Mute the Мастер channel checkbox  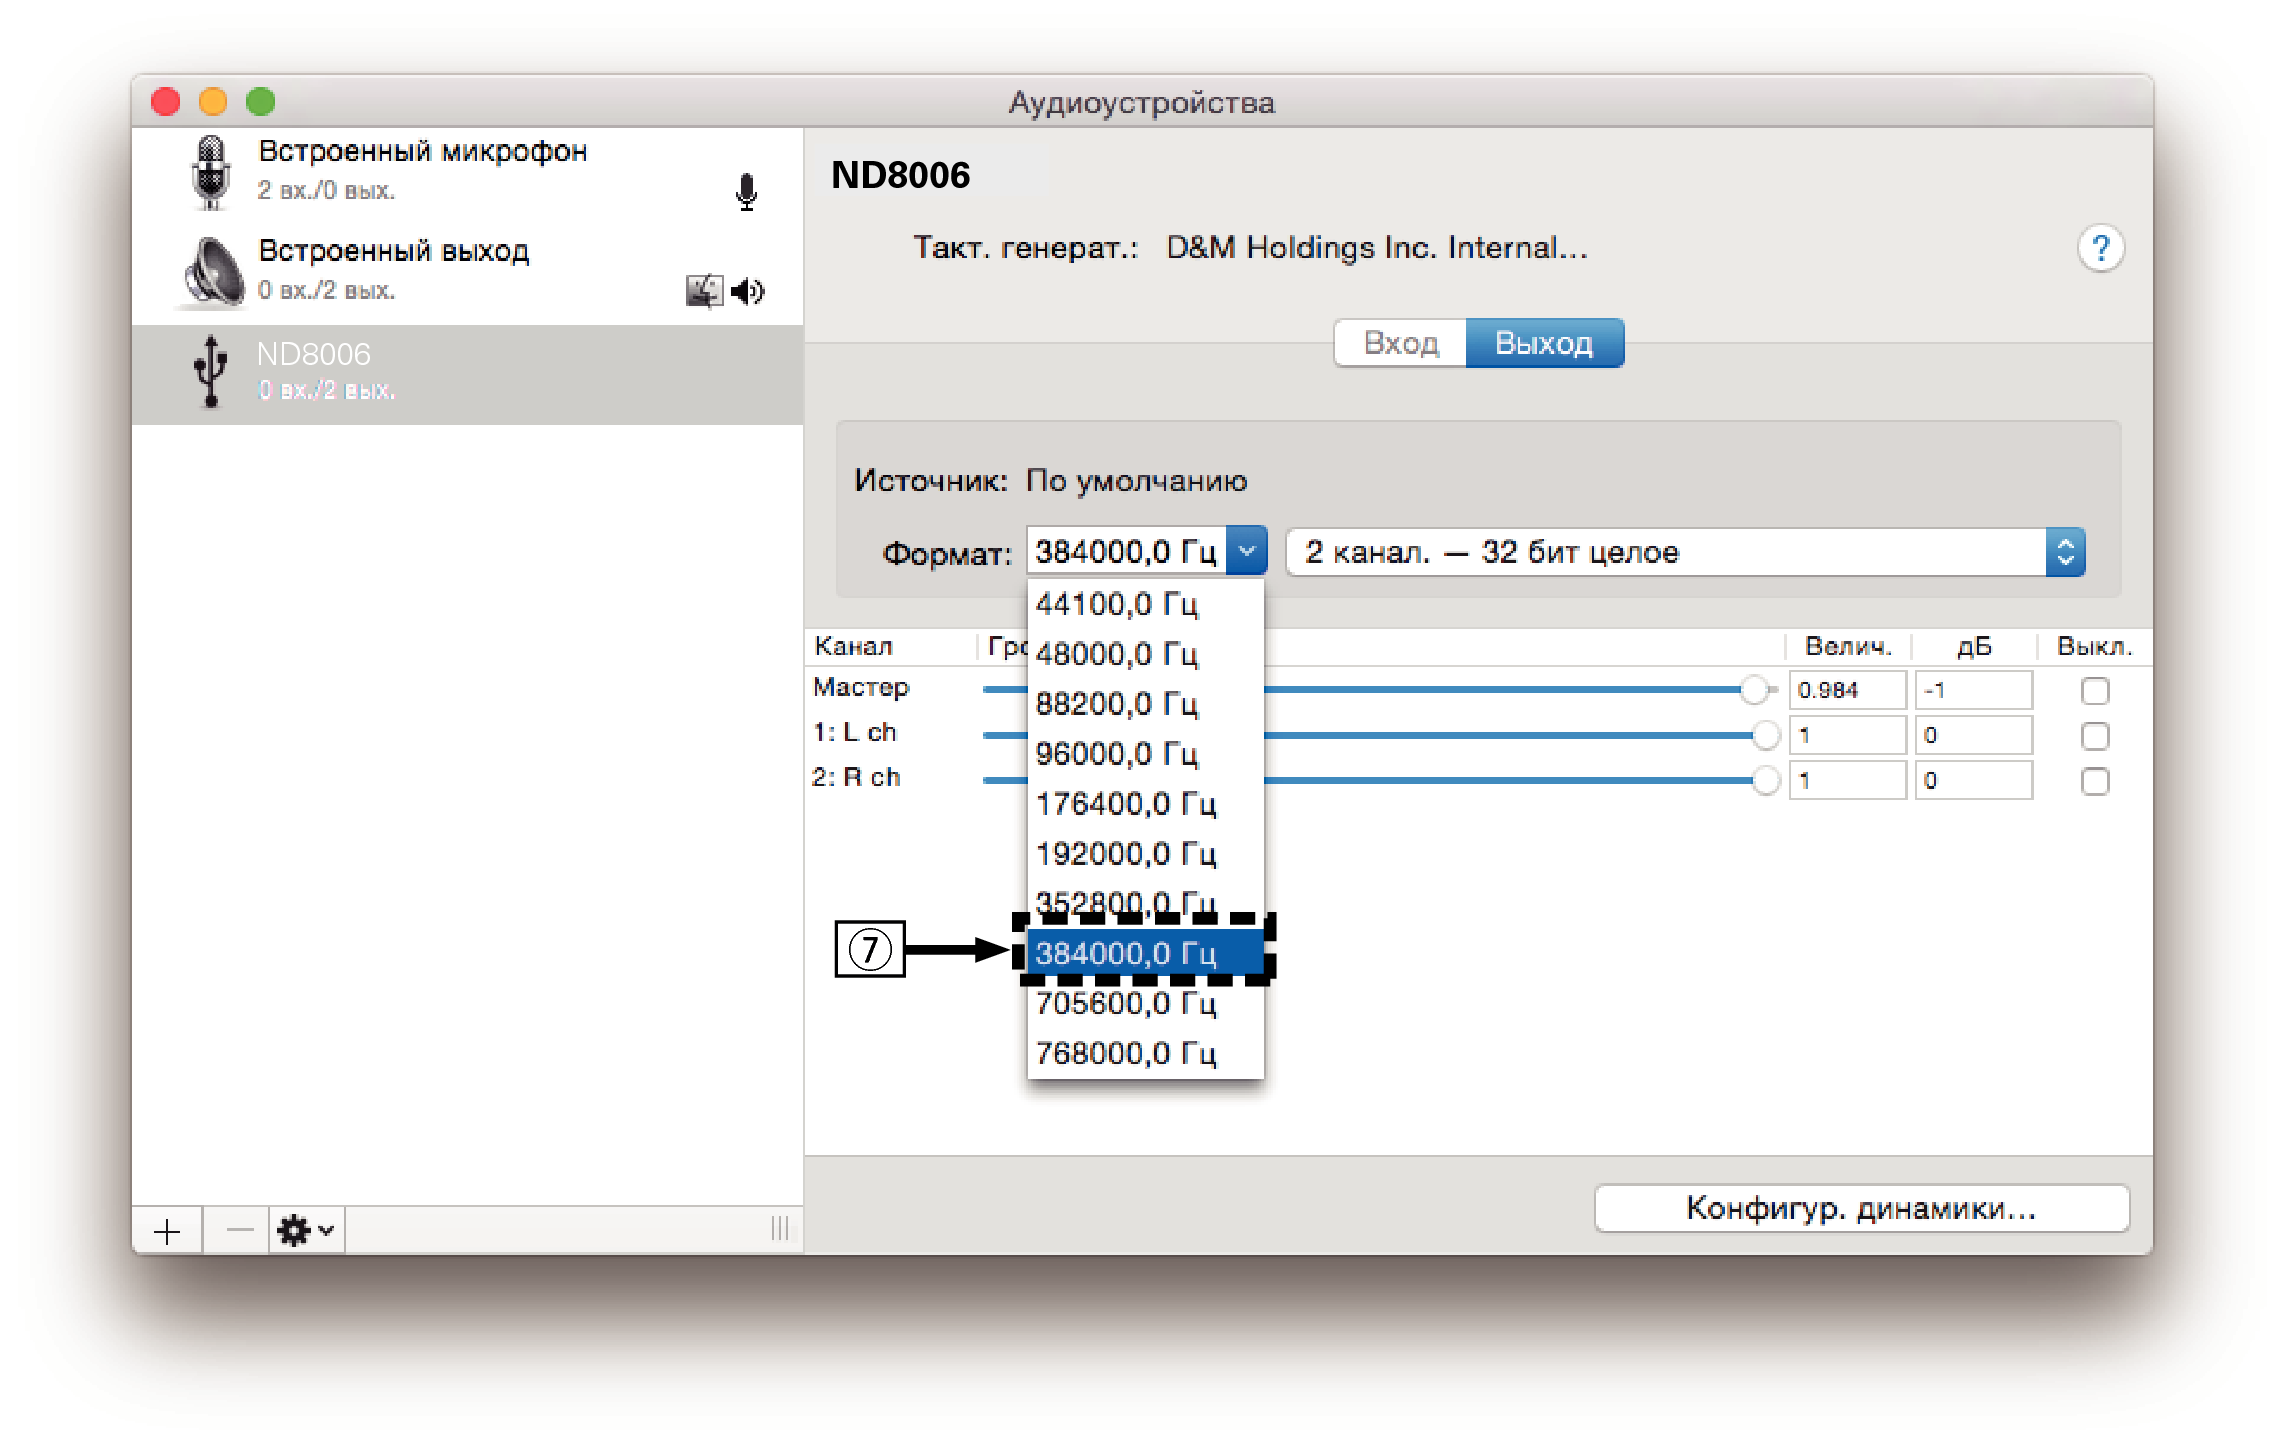2094,690
